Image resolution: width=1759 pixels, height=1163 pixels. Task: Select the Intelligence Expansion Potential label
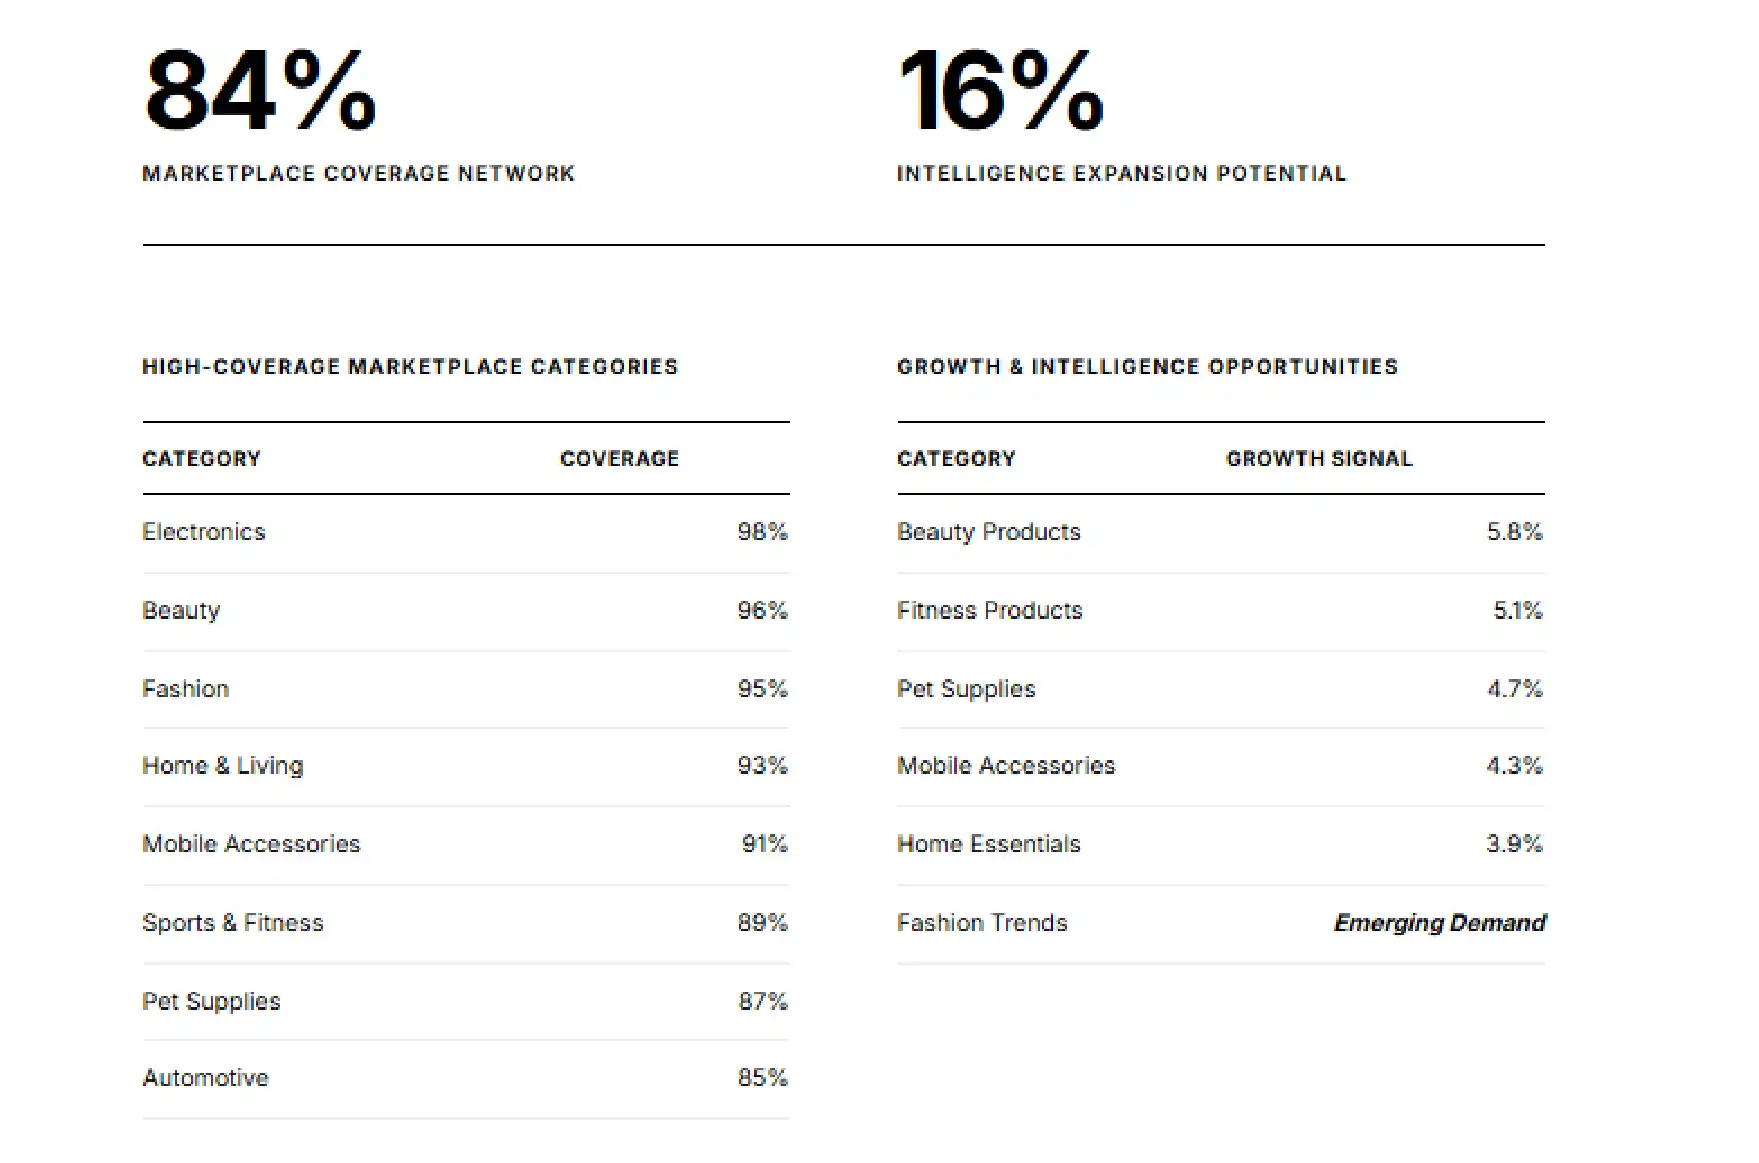point(1121,174)
